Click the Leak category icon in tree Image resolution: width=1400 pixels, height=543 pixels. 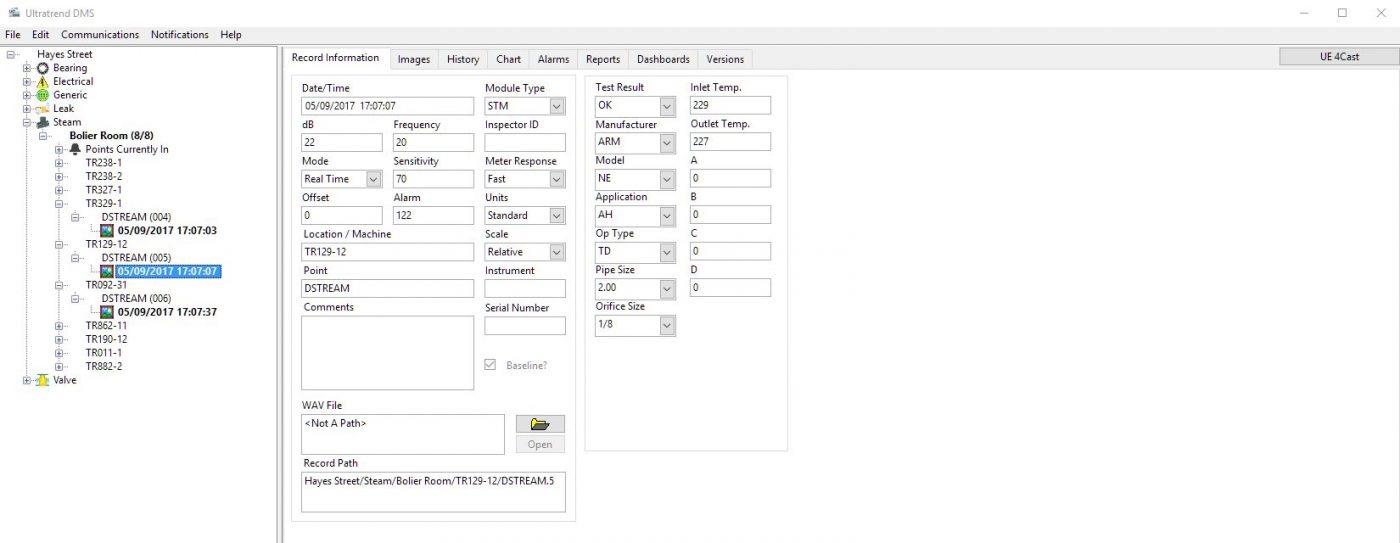(x=43, y=109)
